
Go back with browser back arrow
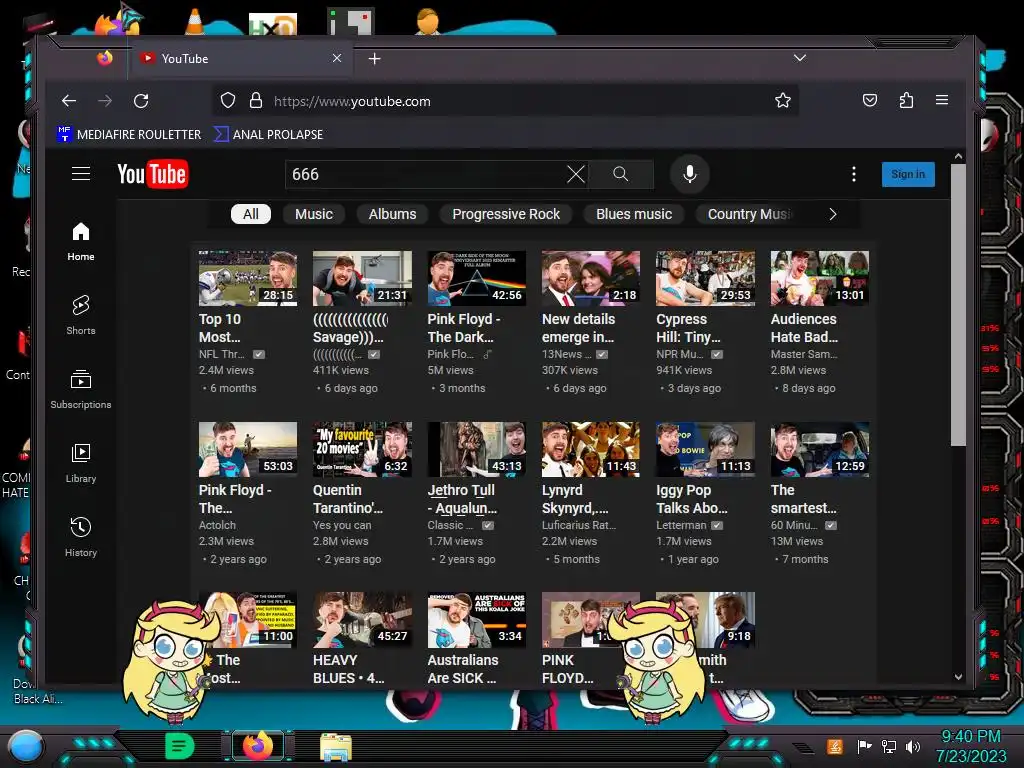click(69, 101)
